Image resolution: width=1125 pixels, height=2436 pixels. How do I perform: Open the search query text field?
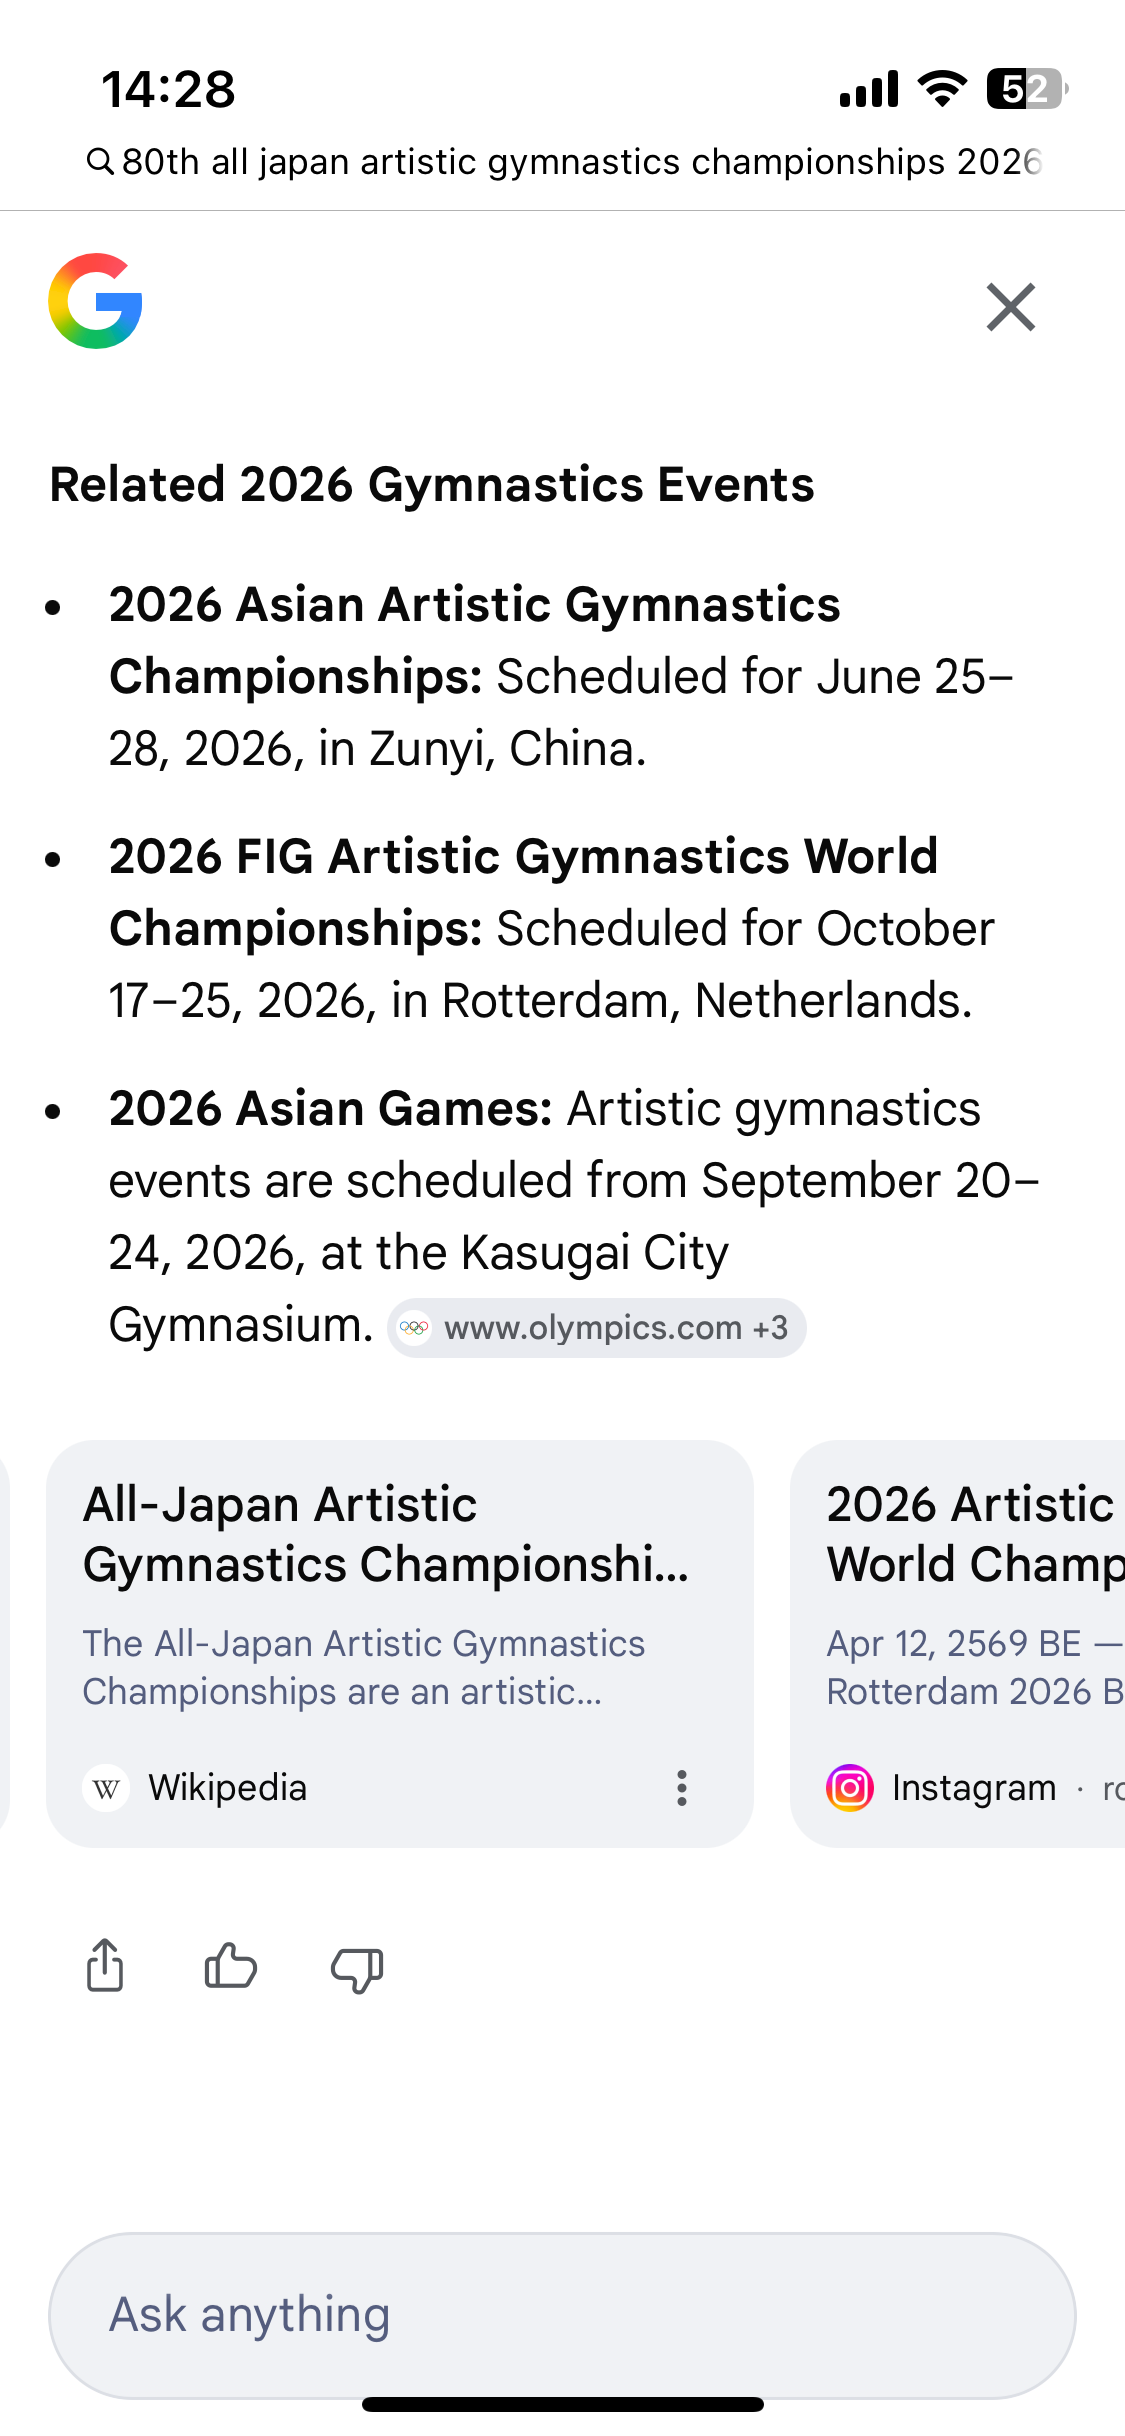click(x=580, y=162)
